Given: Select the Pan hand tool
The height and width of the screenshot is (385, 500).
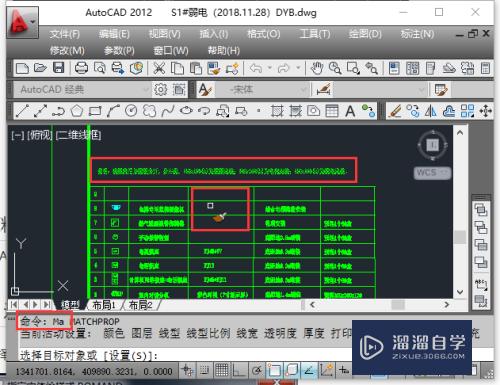Looking at the screenshot, I should tap(317, 68).
